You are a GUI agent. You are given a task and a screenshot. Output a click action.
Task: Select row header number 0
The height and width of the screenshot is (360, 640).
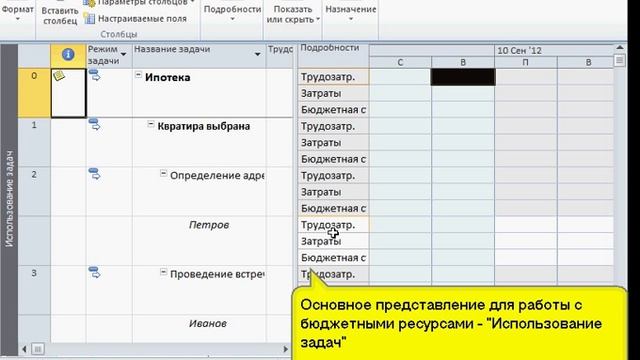pos(34,93)
